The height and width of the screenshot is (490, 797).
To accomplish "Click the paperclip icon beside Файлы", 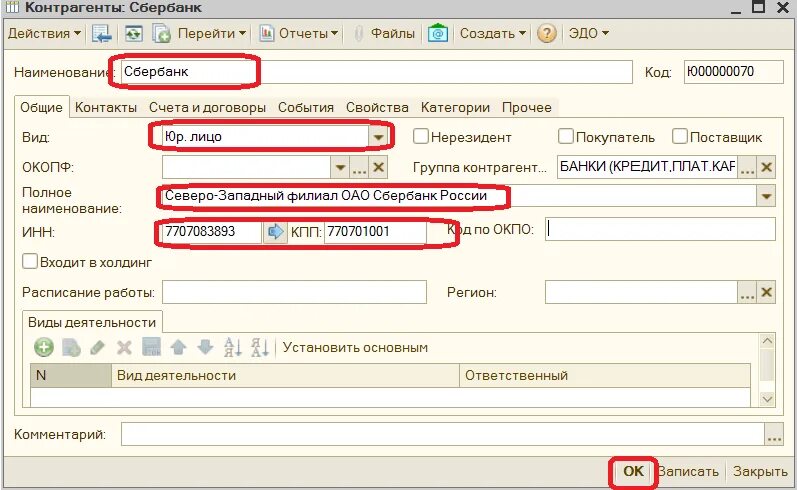I will [x=358, y=34].
